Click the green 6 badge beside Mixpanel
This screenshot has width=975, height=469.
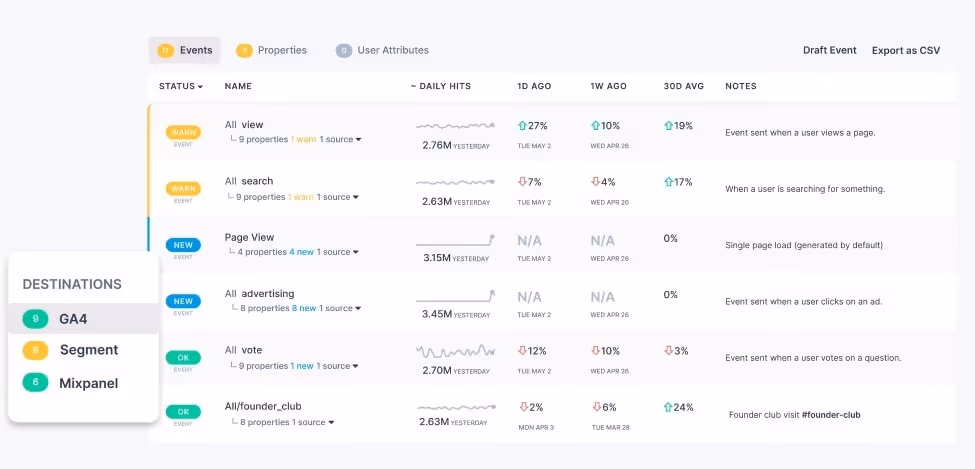coord(35,383)
